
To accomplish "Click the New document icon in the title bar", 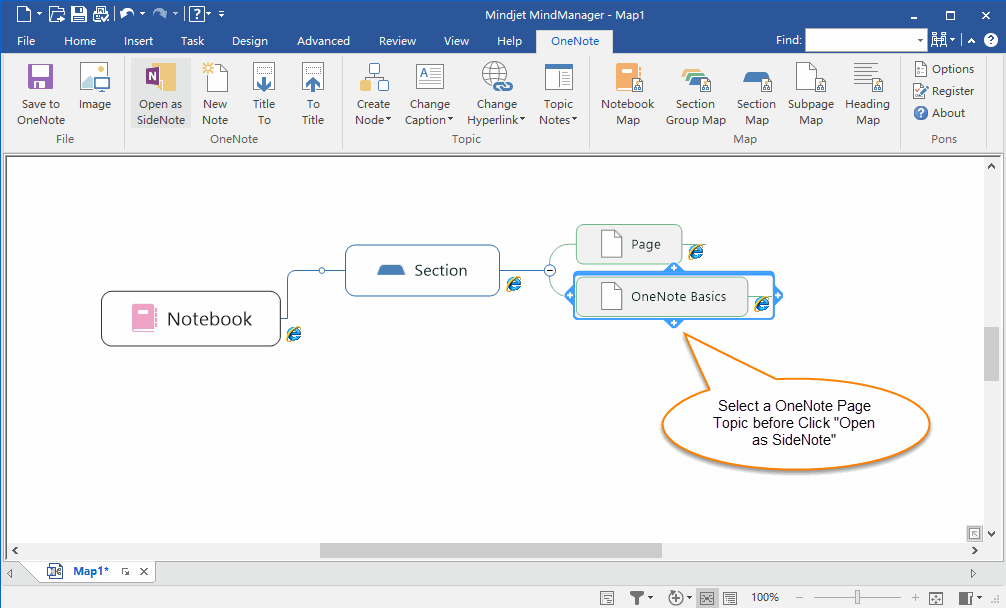I will (24, 13).
